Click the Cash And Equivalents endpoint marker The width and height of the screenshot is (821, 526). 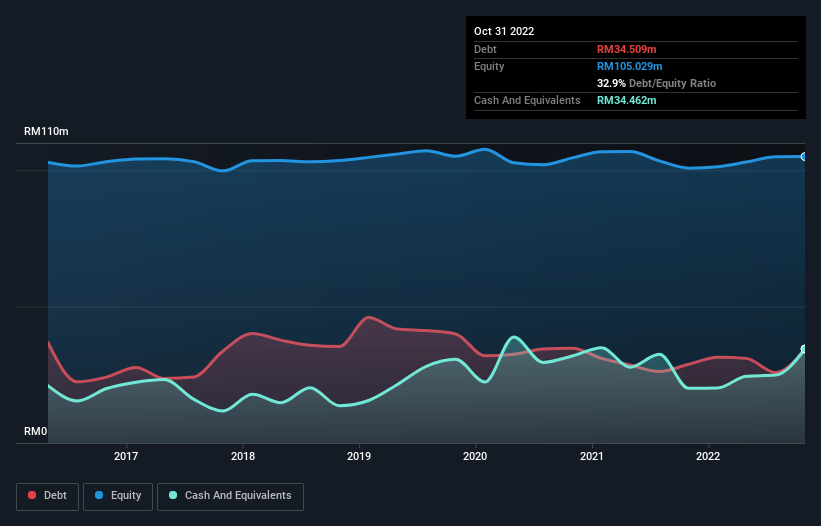pyautogui.click(x=804, y=349)
